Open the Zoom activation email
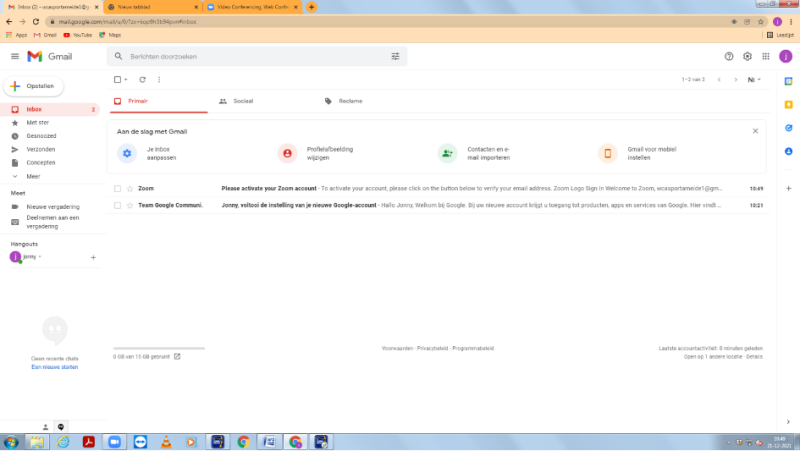Screen dimensions: 800x451 pos(438,189)
